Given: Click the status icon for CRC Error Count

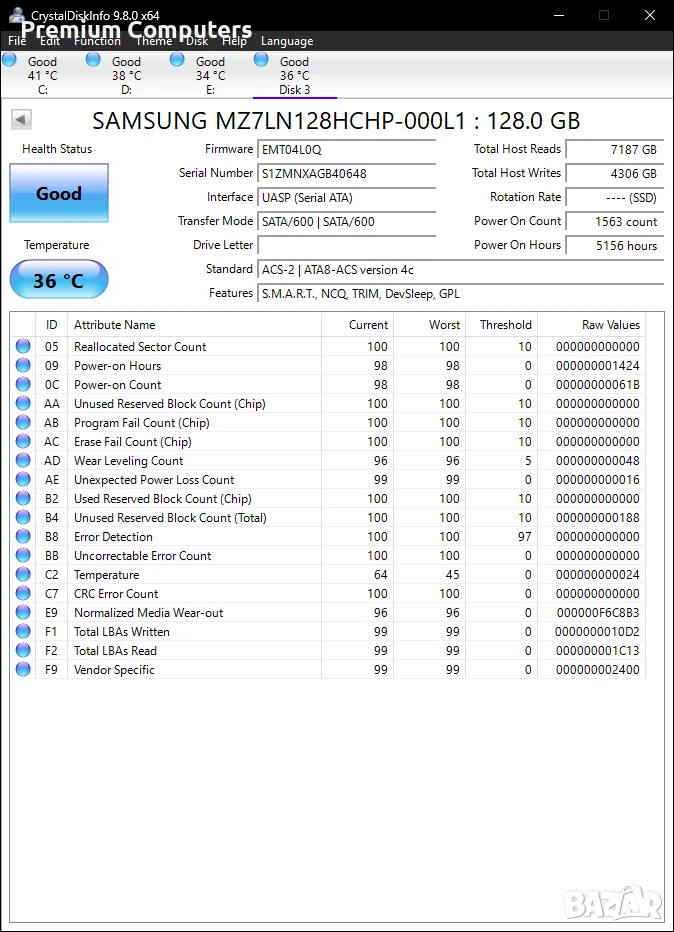Looking at the screenshot, I should point(23,593).
